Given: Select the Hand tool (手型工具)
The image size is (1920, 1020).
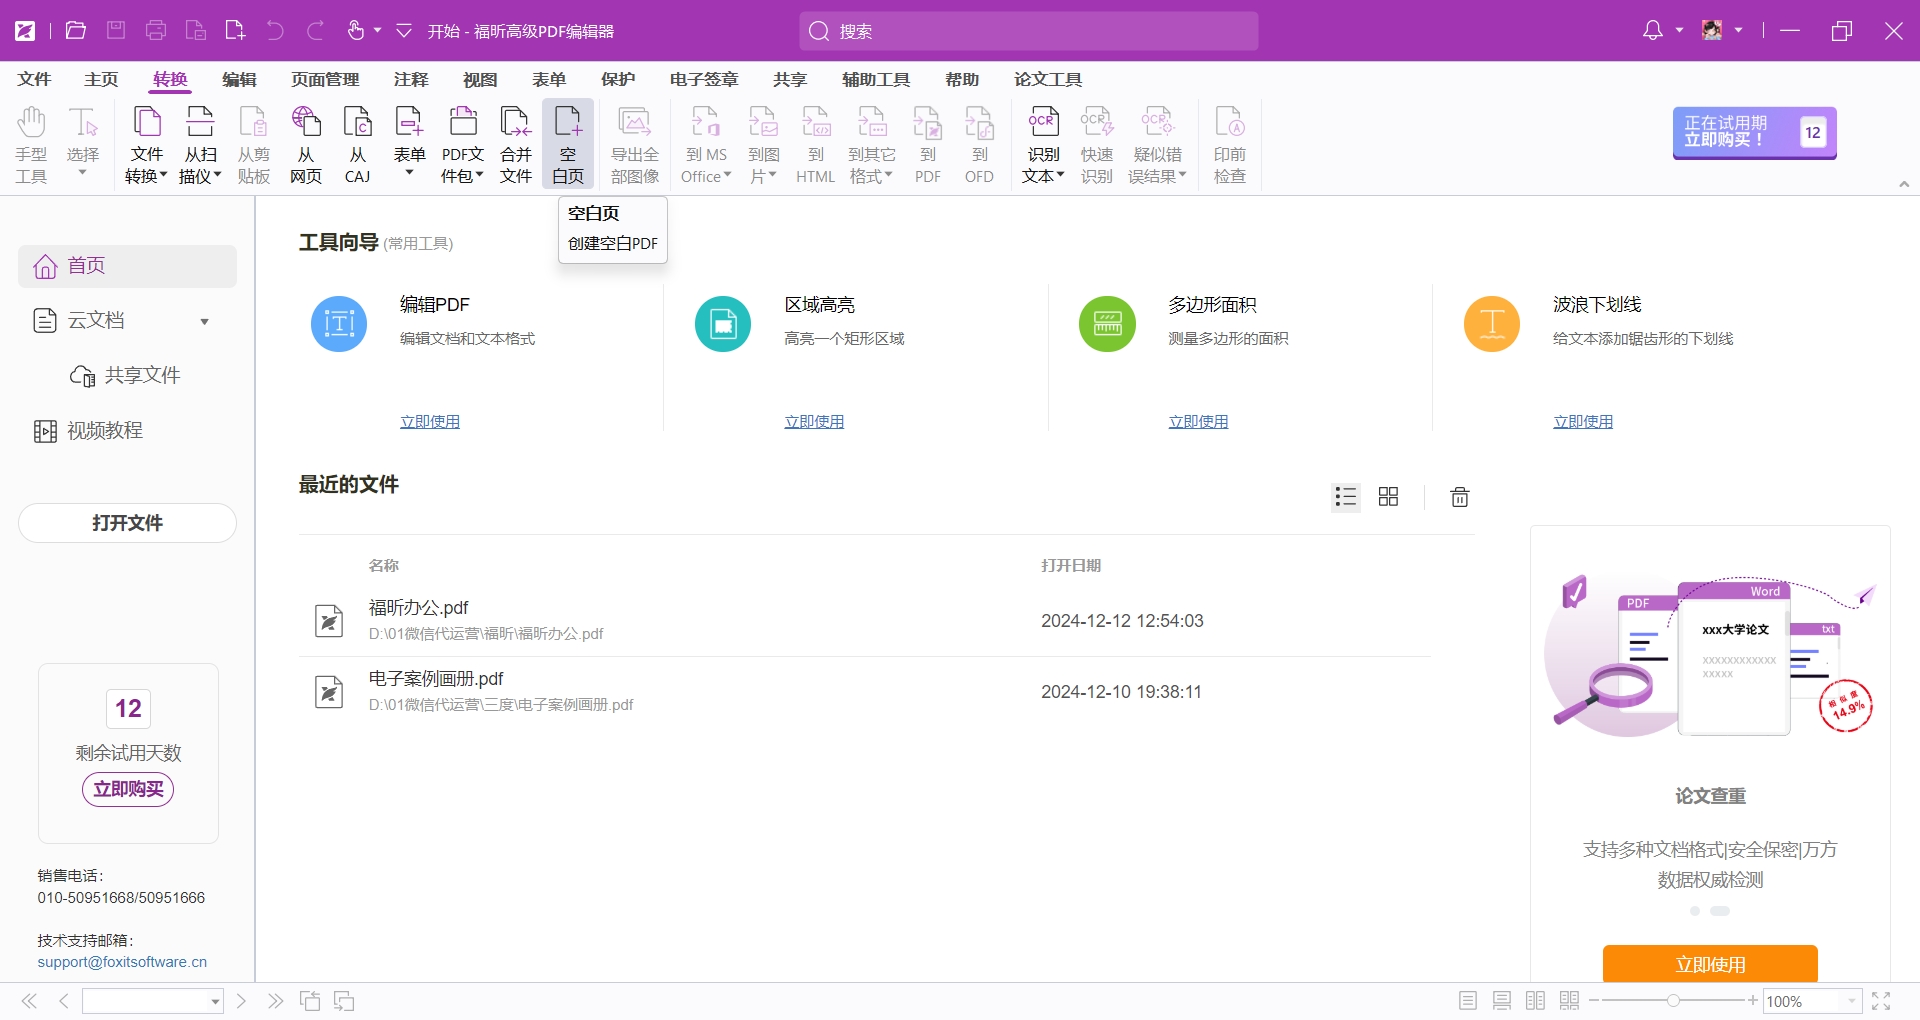Looking at the screenshot, I should pyautogui.click(x=31, y=145).
